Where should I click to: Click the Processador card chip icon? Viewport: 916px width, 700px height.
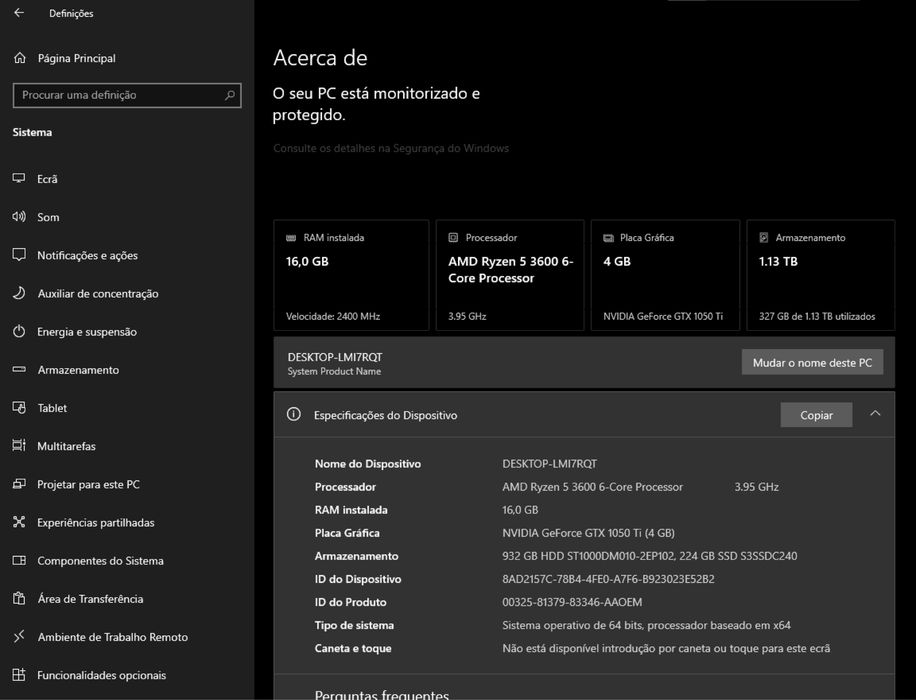[453, 237]
